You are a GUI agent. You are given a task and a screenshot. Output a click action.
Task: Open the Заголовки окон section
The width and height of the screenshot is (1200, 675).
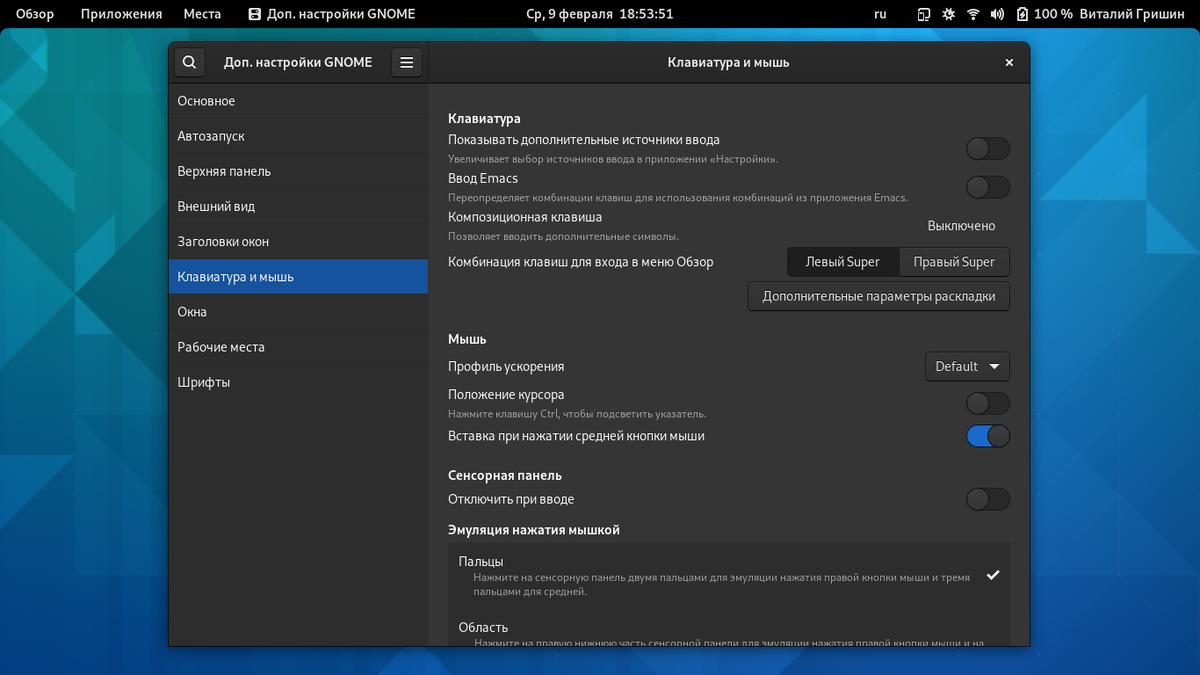pyautogui.click(x=298, y=242)
